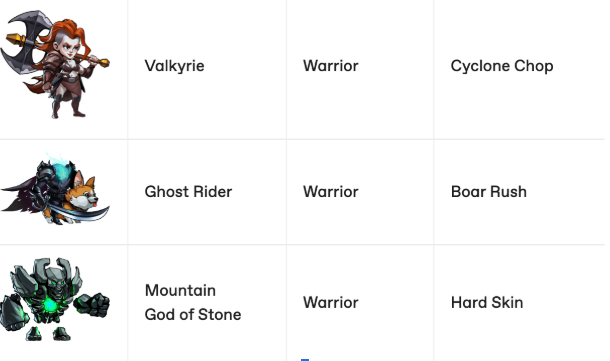This screenshot has height=361, width=610.
Task: Click Warrior class in the Mountain row
Action: click(331, 303)
